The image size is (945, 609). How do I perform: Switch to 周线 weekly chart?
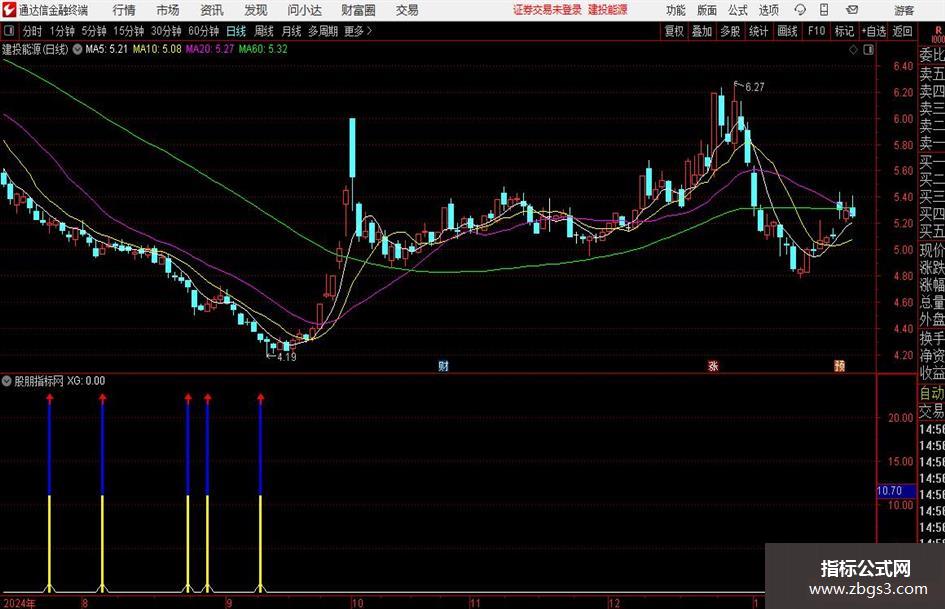point(264,31)
